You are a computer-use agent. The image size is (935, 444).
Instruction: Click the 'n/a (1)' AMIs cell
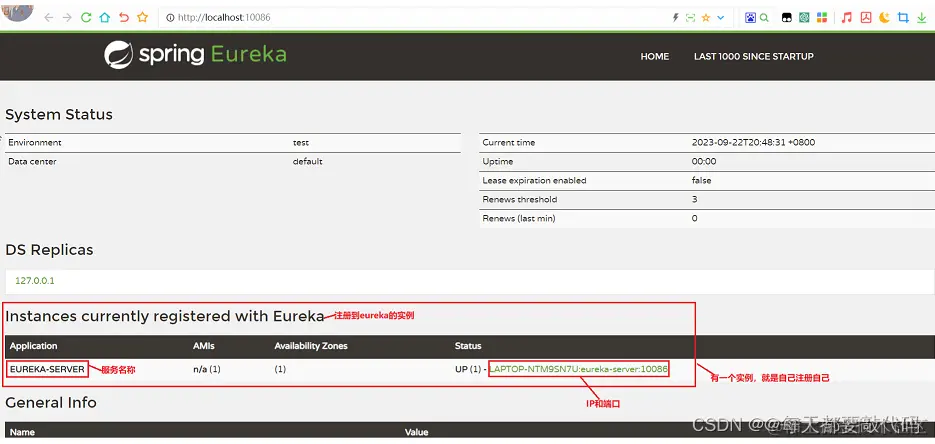pyautogui.click(x=206, y=370)
